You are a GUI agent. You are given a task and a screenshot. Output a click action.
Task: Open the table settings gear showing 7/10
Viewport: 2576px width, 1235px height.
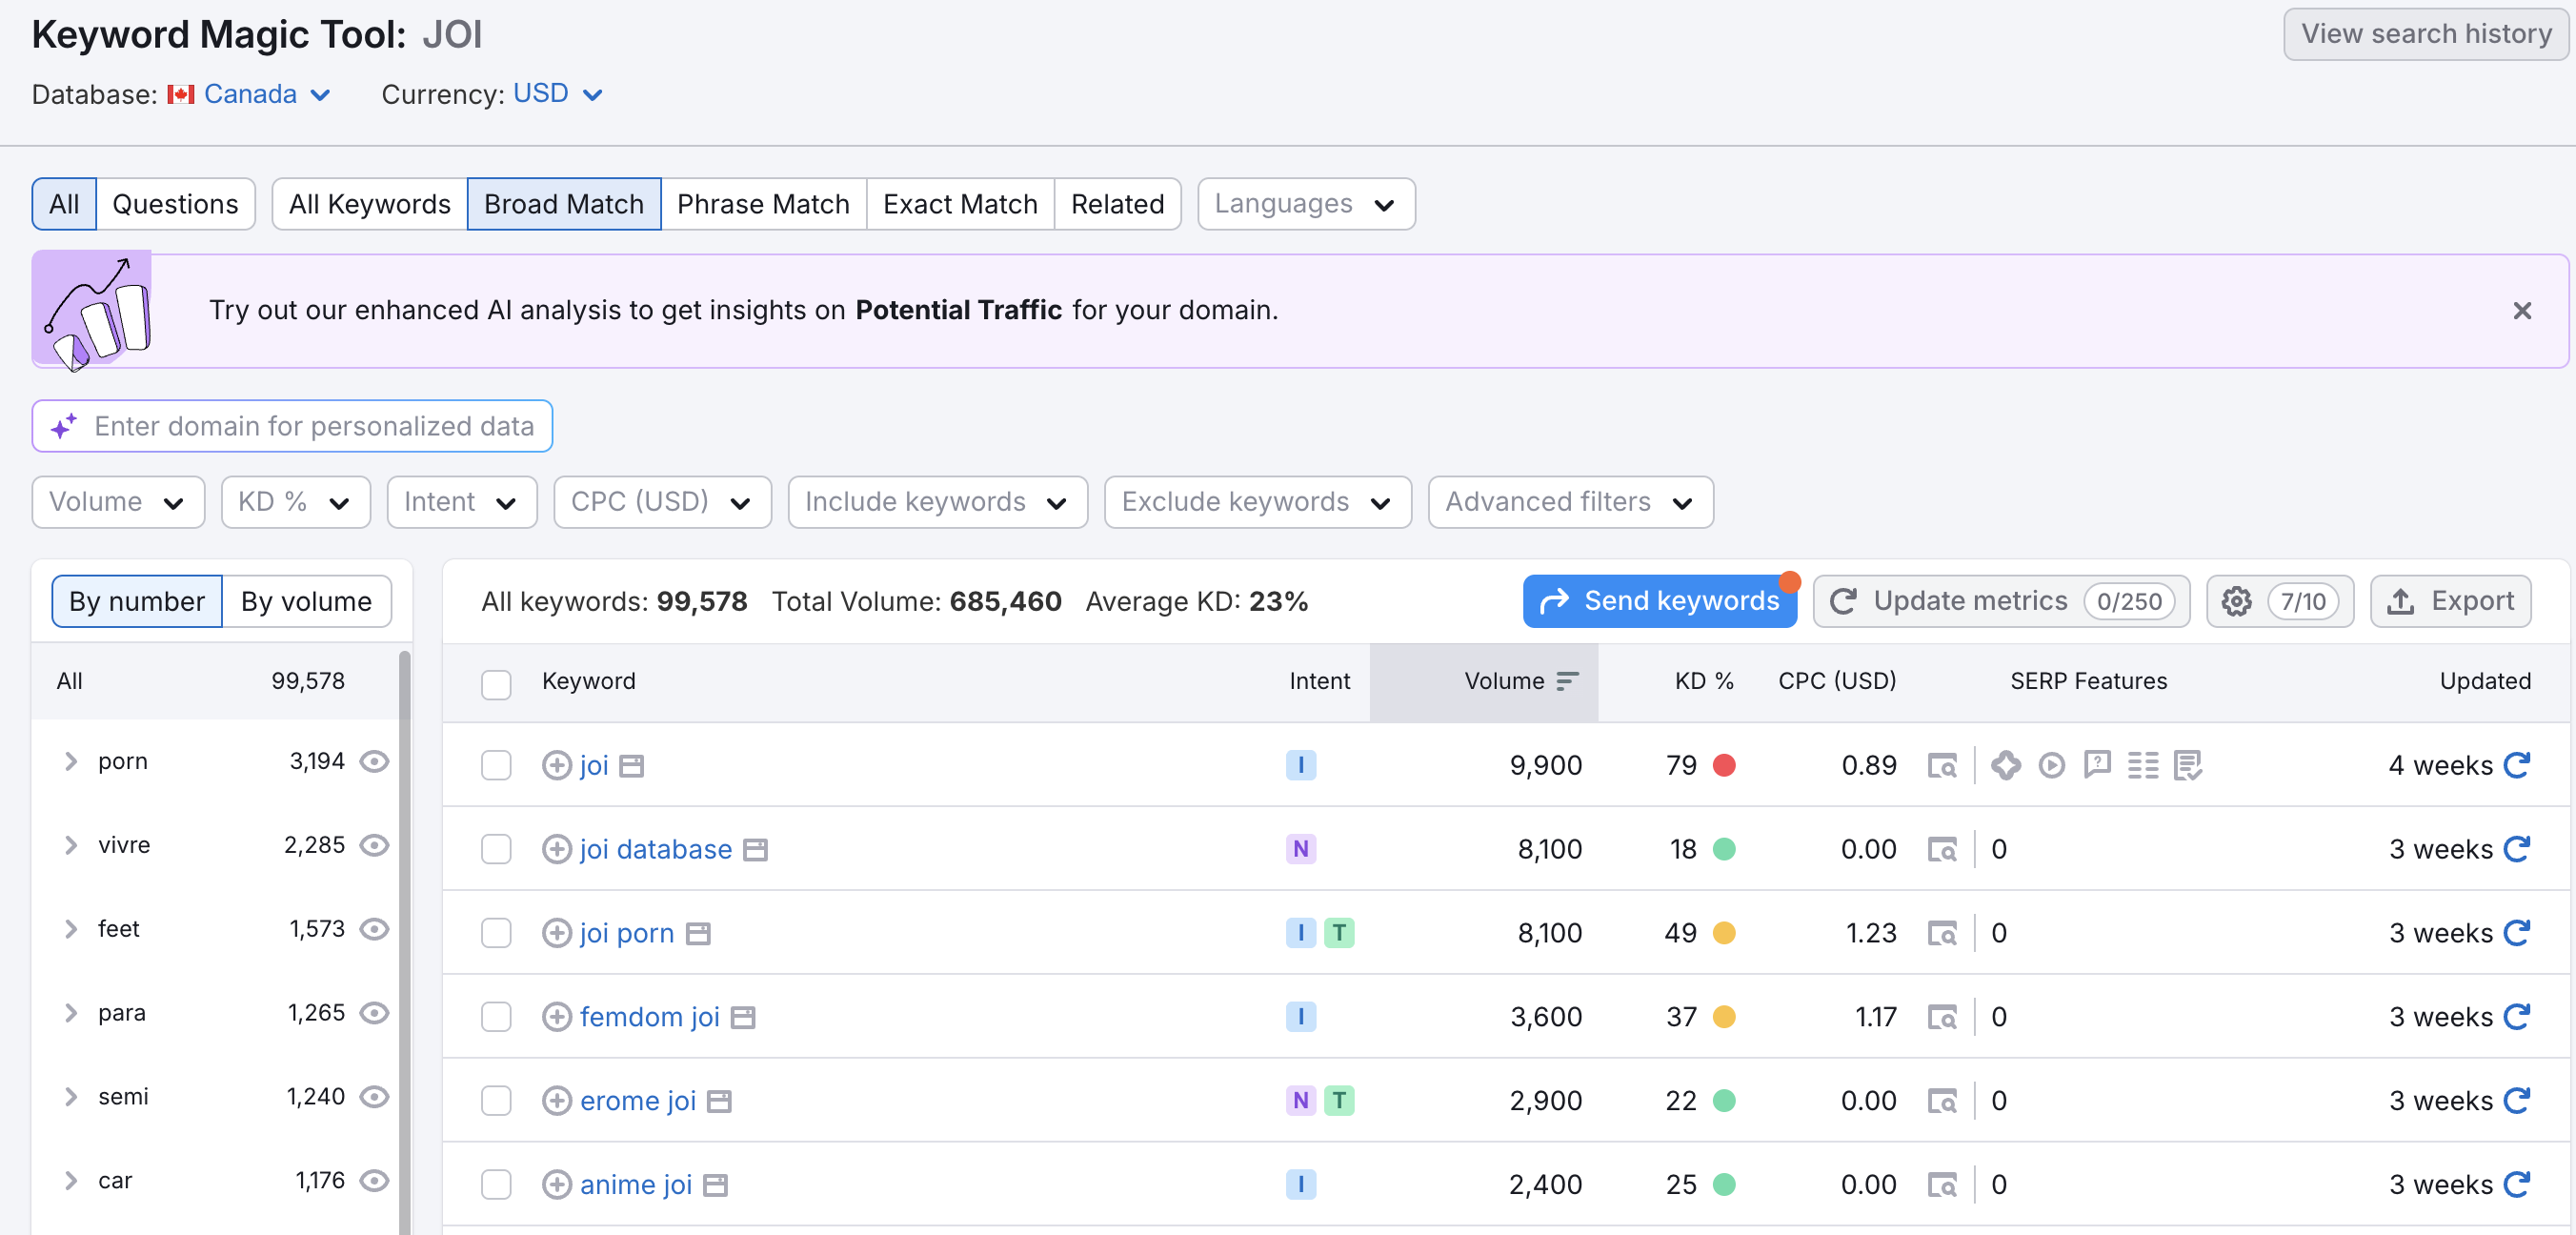click(2279, 601)
